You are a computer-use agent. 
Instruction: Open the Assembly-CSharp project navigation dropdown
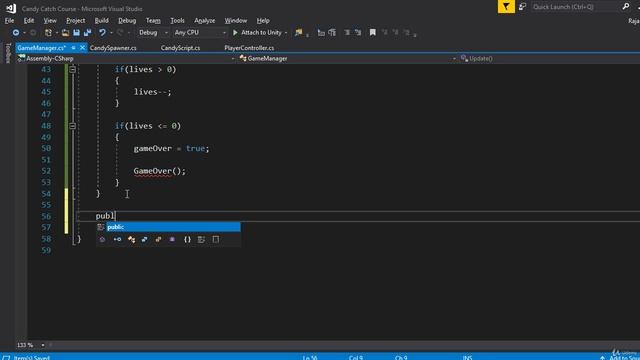126,58
